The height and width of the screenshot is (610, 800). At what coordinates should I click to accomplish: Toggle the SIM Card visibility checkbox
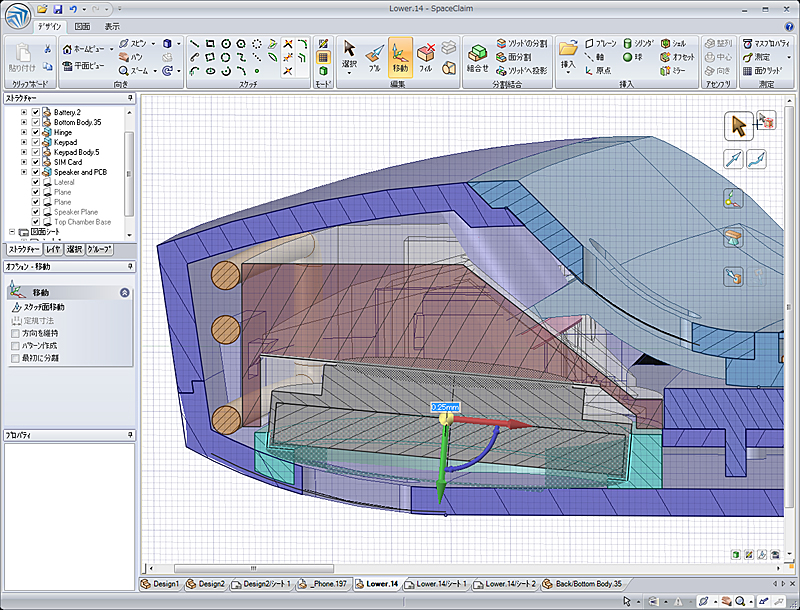[36, 162]
